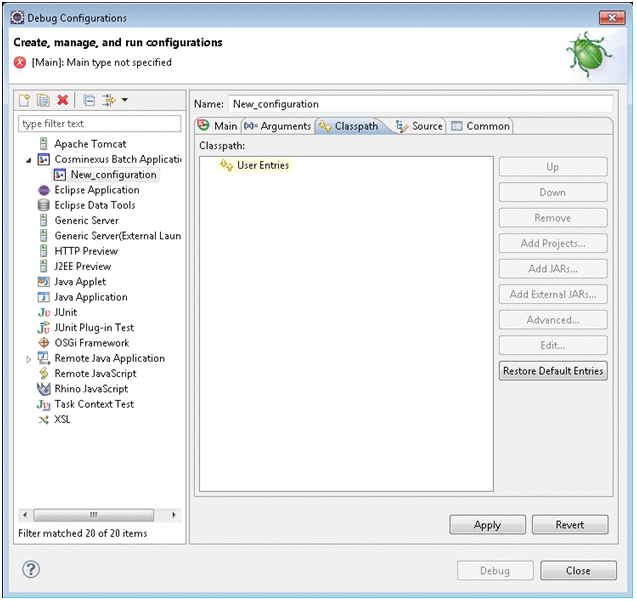Click the Add Projects... button
This screenshot has width=637, height=601.
(x=553, y=243)
